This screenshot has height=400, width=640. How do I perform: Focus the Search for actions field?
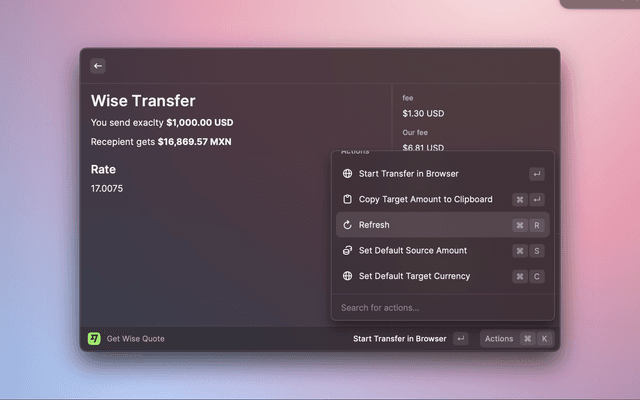(440, 307)
